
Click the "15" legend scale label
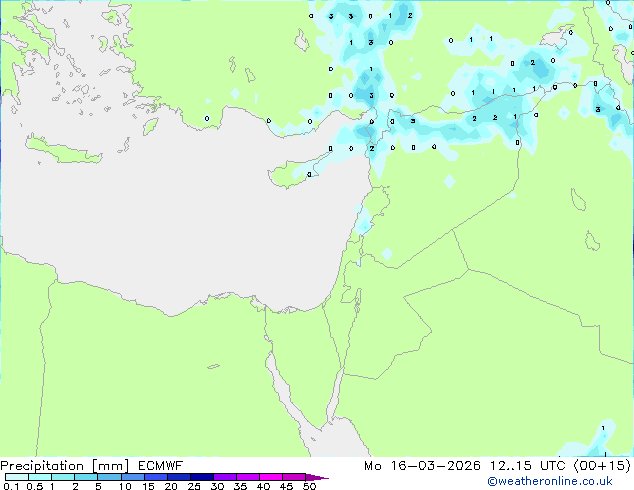coord(148,486)
